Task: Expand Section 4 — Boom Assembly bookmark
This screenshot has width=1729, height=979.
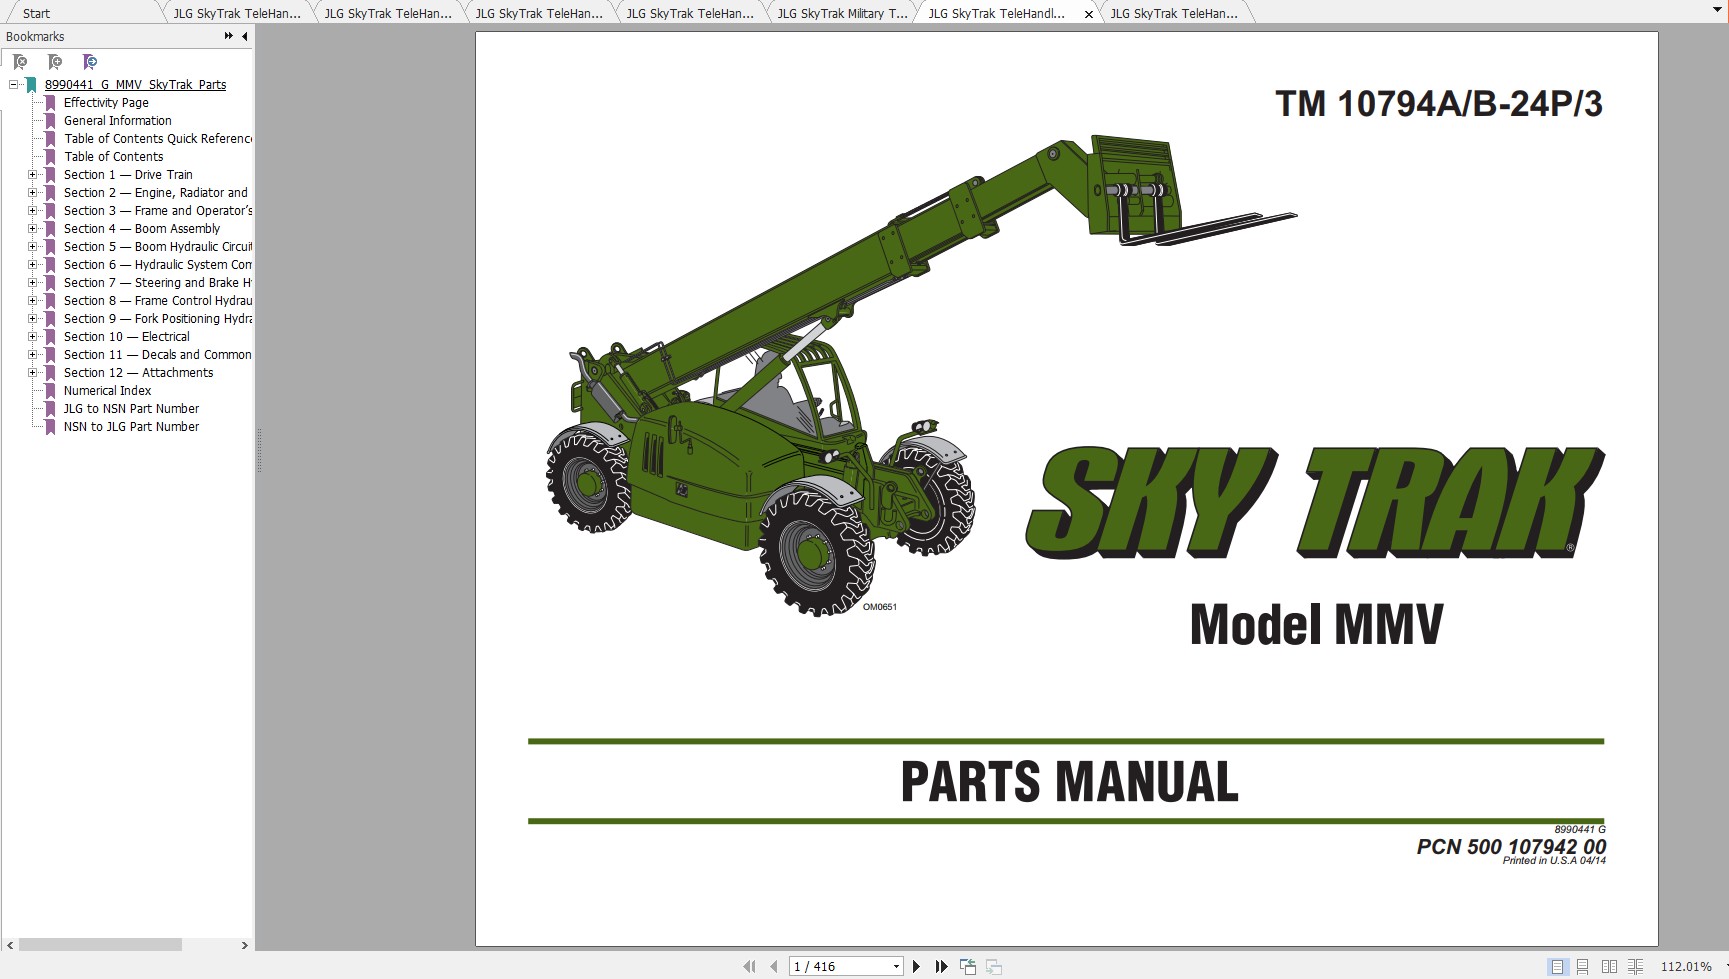Action: click(32, 228)
